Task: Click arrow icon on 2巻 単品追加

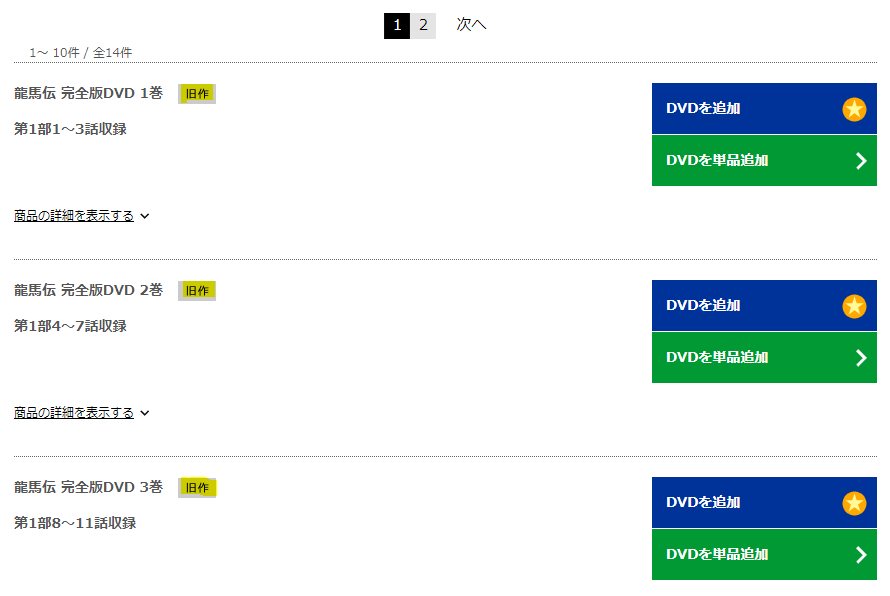Action: coord(861,358)
